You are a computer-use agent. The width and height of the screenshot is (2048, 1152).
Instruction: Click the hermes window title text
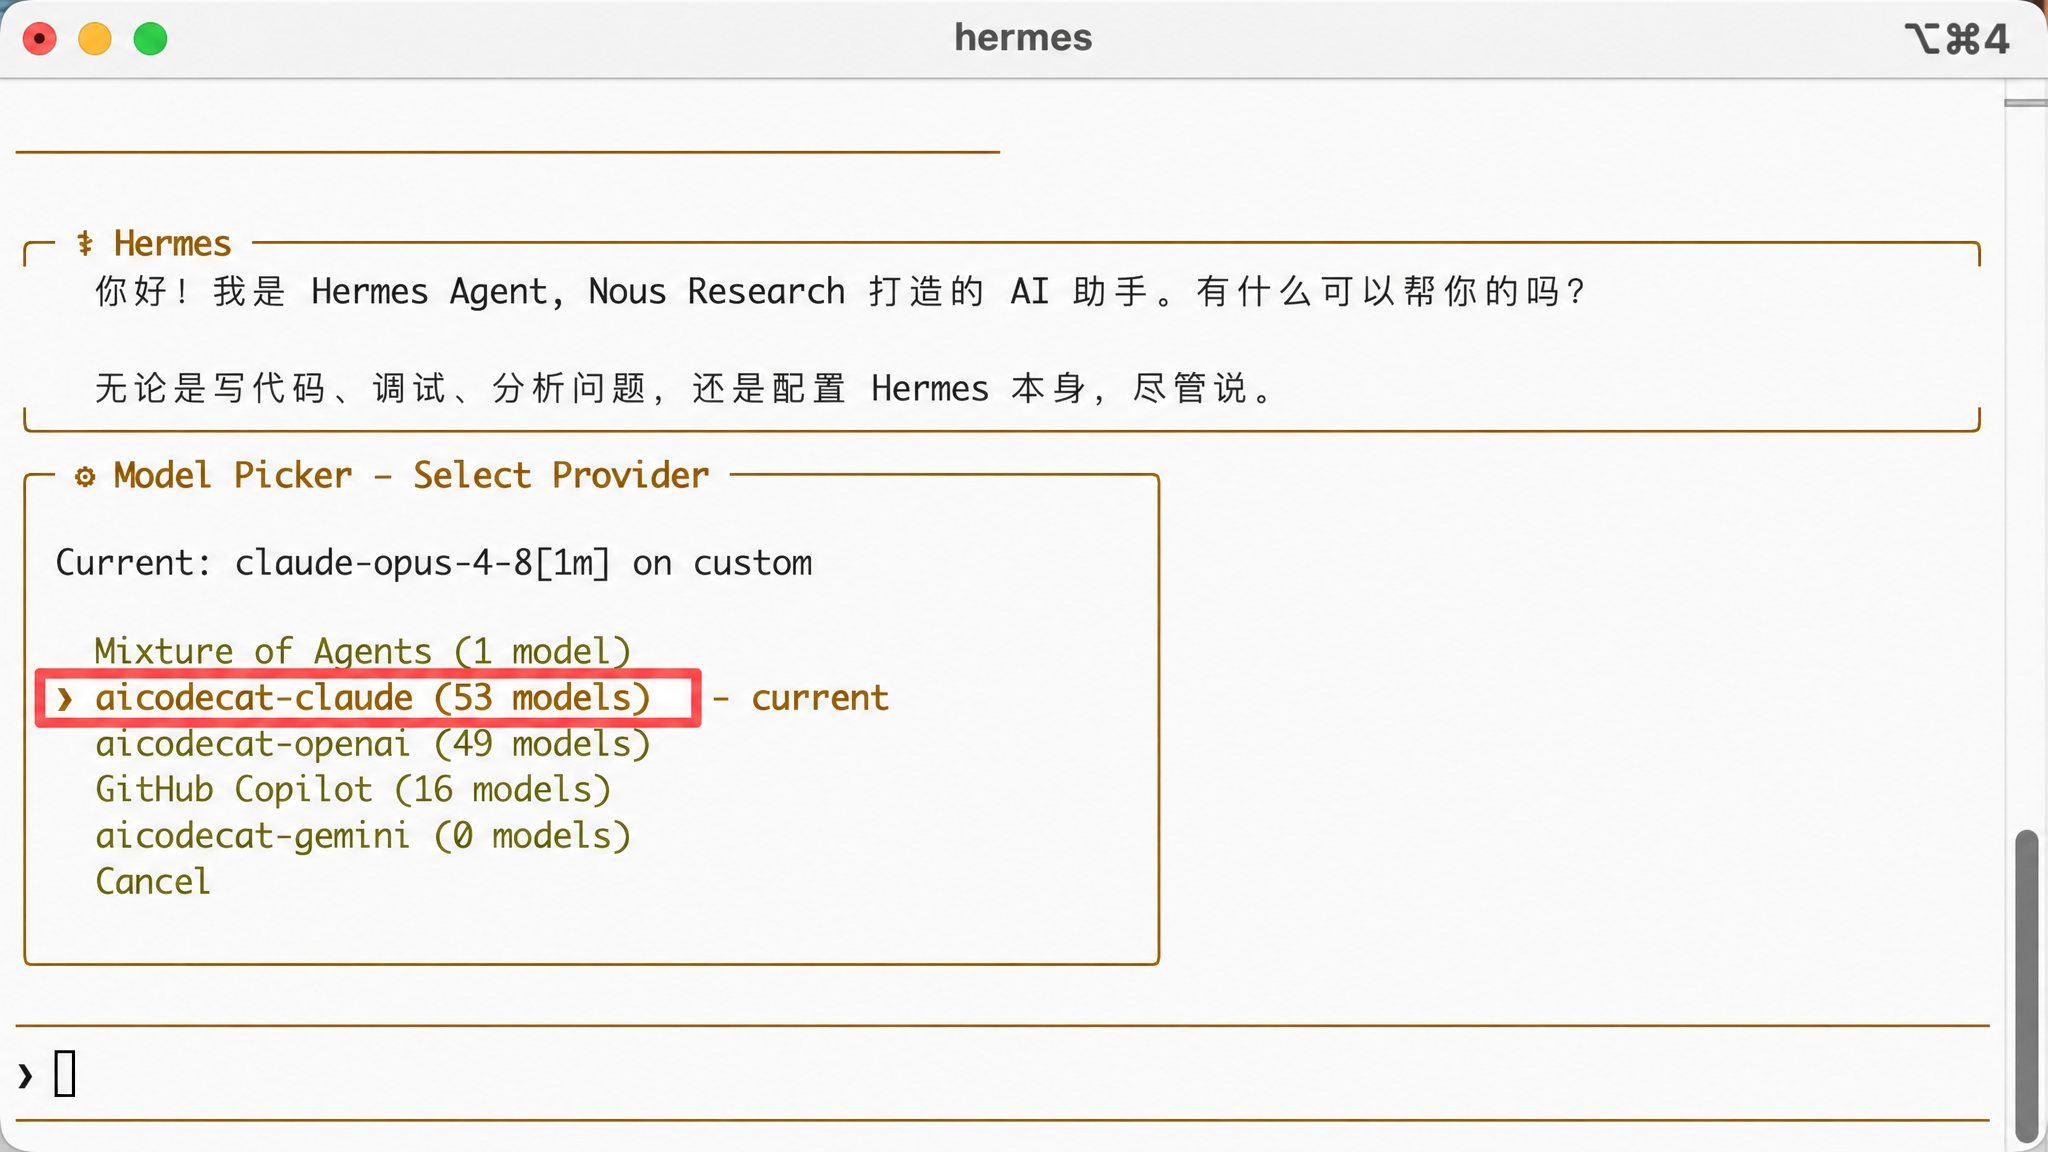1023,38
